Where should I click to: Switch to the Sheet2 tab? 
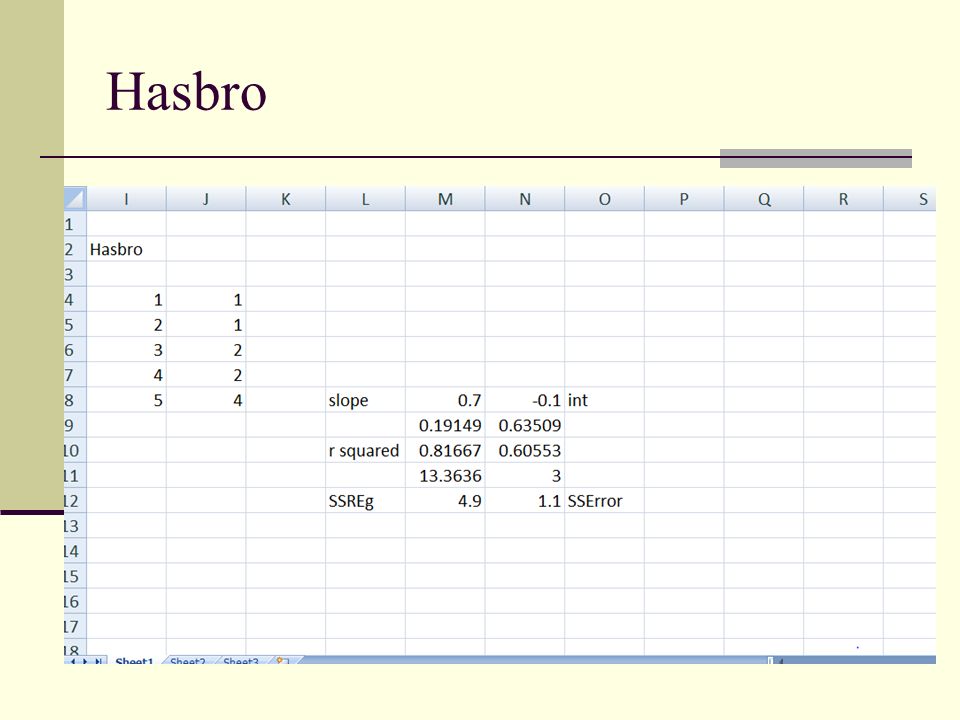[x=187, y=661]
